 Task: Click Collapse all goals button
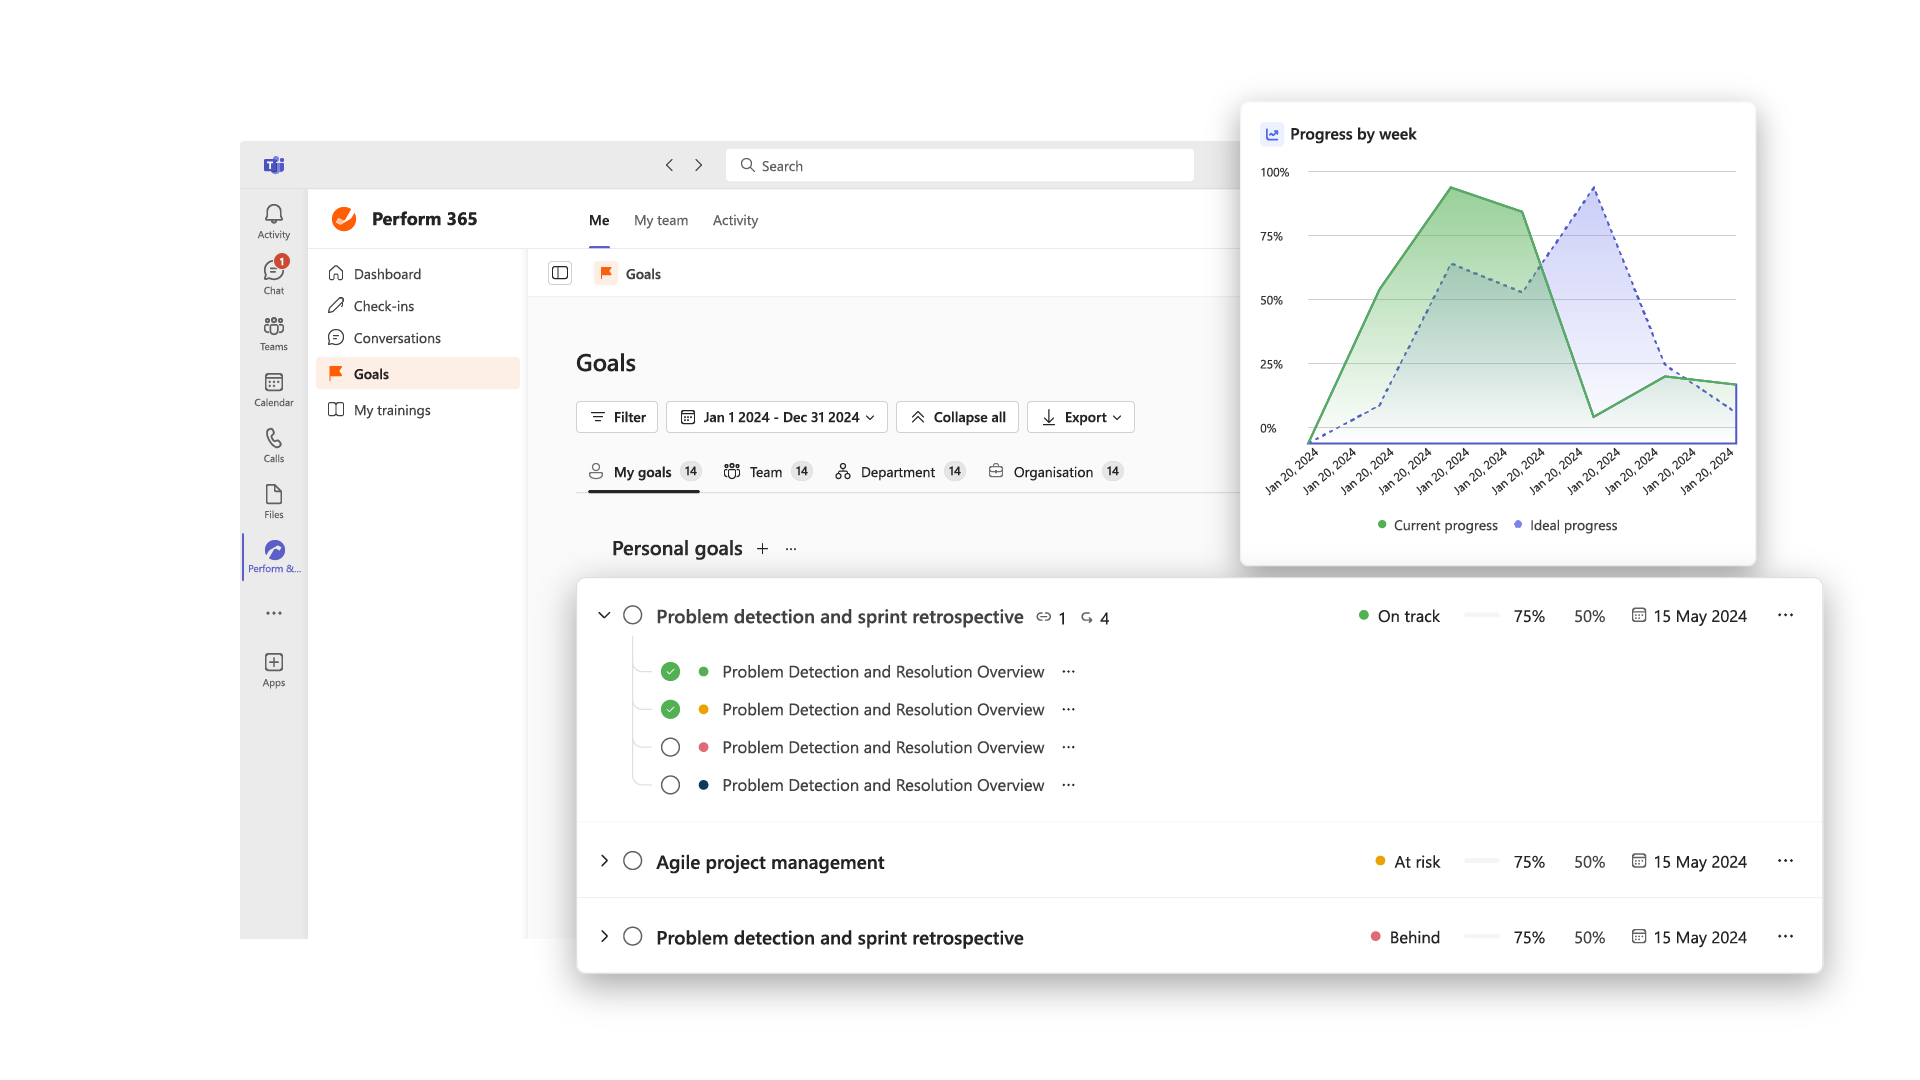pyautogui.click(x=957, y=417)
